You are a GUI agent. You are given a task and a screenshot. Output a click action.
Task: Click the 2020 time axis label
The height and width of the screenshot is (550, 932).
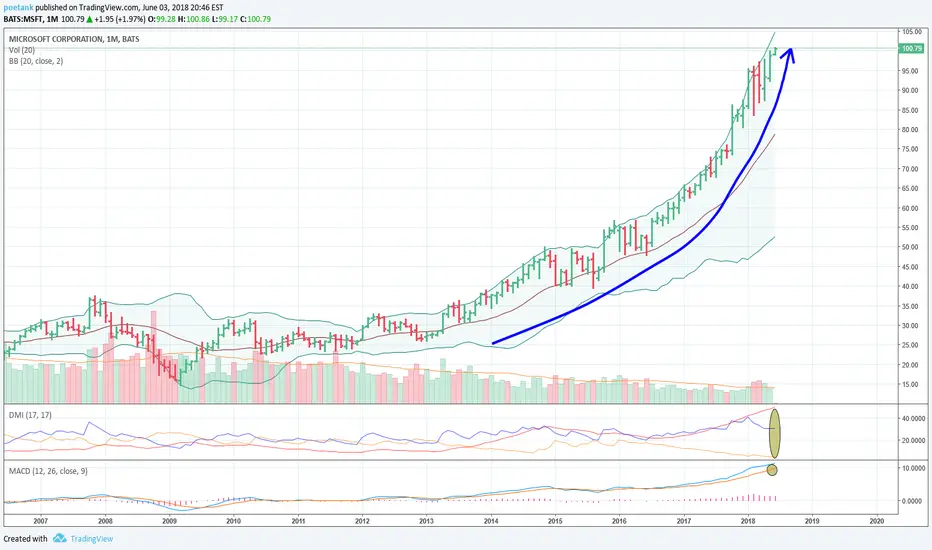click(x=877, y=521)
